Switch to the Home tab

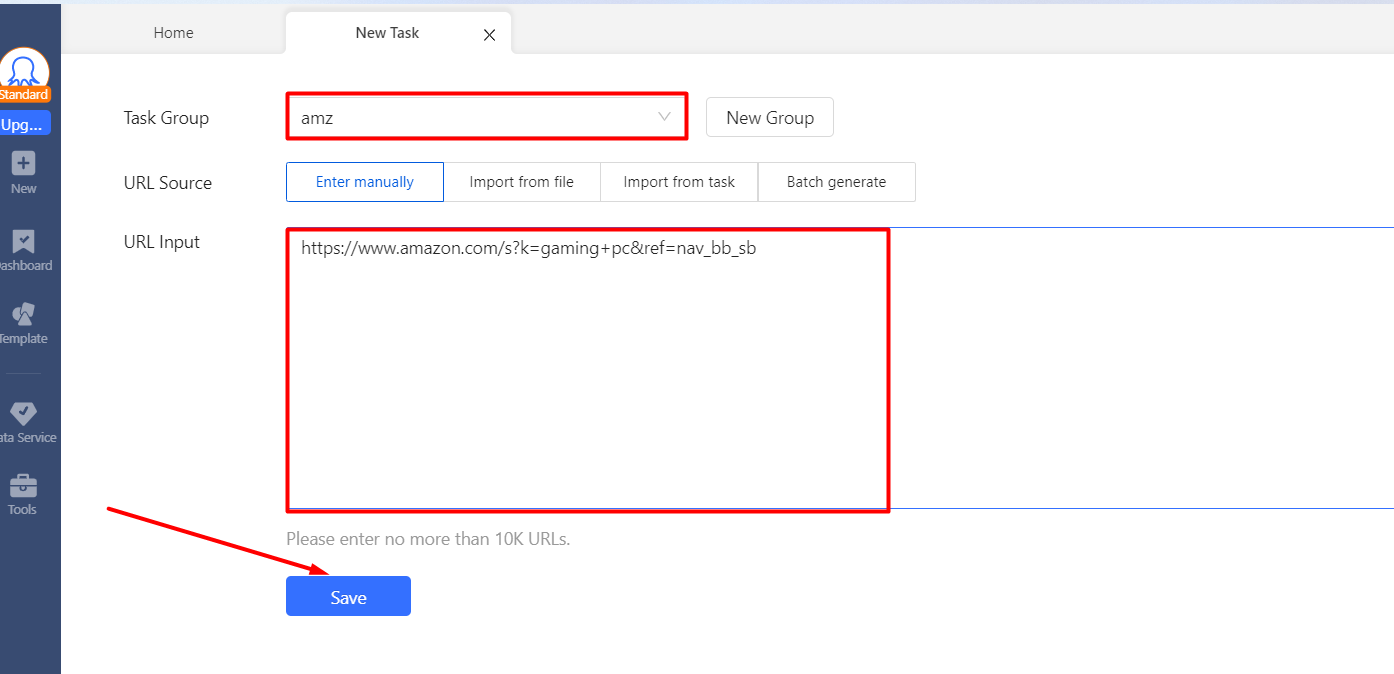pyautogui.click(x=173, y=32)
